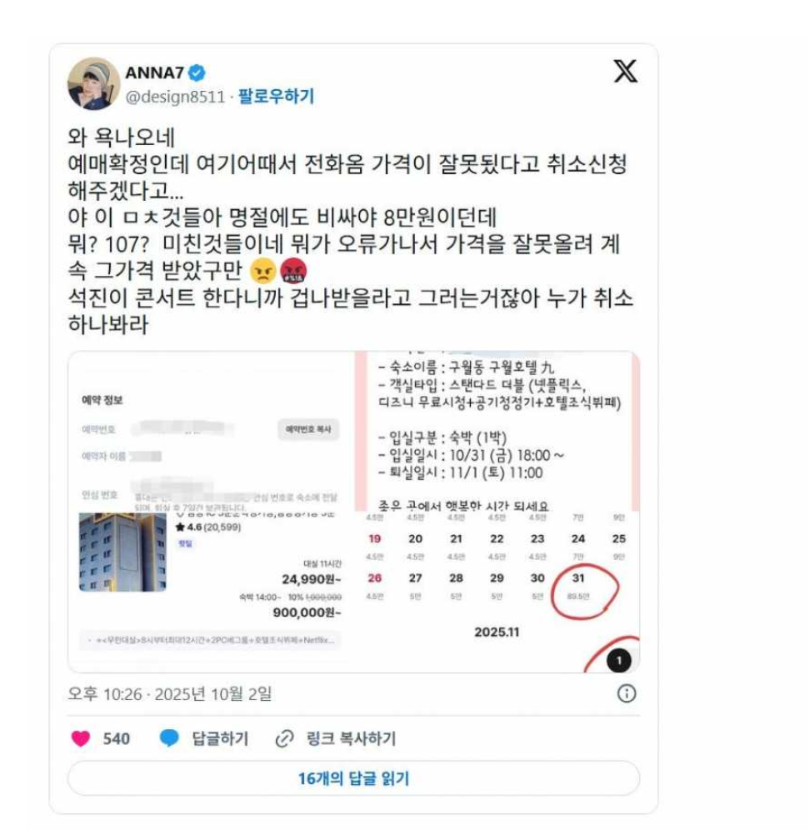Click the black number 1 badge
This screenshot has width=808, height=830.
[618, 661]
